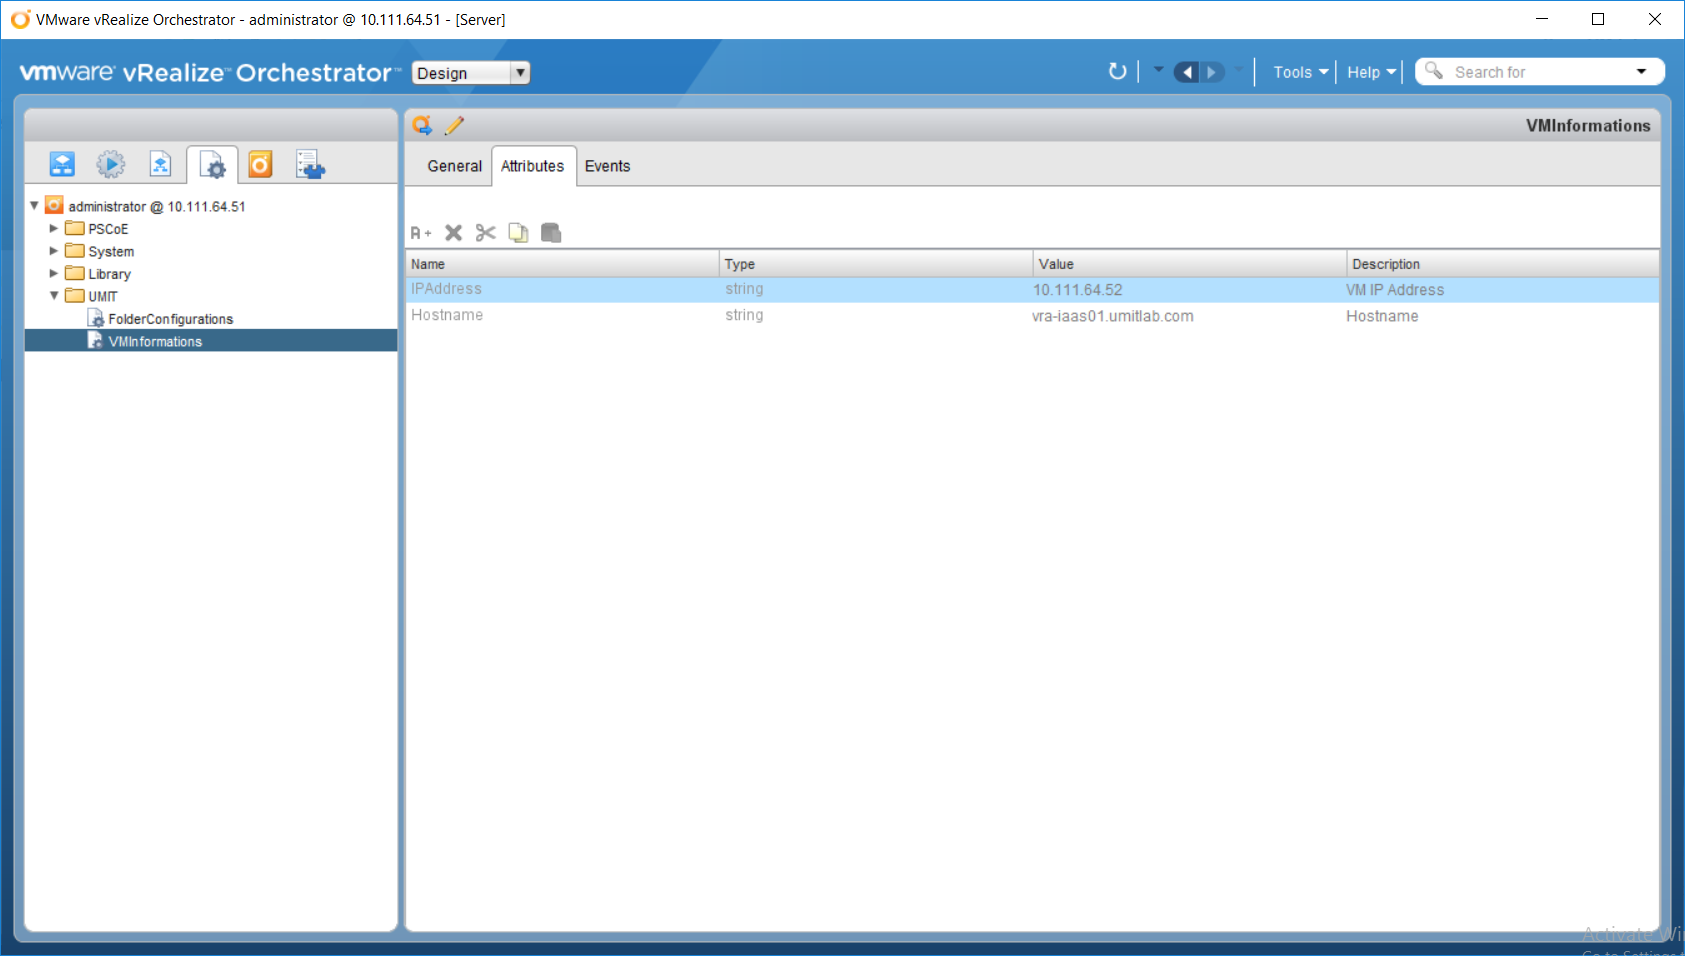Open the Packages view puzzle icon

(x=310, y=164)
